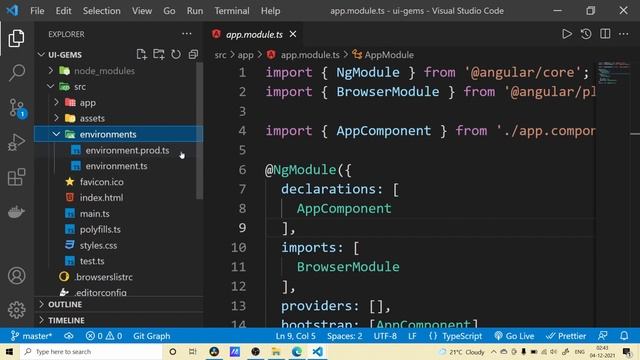The width and height of the screenshot is (640, 360).
Task: Run the file with the play icon
Action: (567, 34)
